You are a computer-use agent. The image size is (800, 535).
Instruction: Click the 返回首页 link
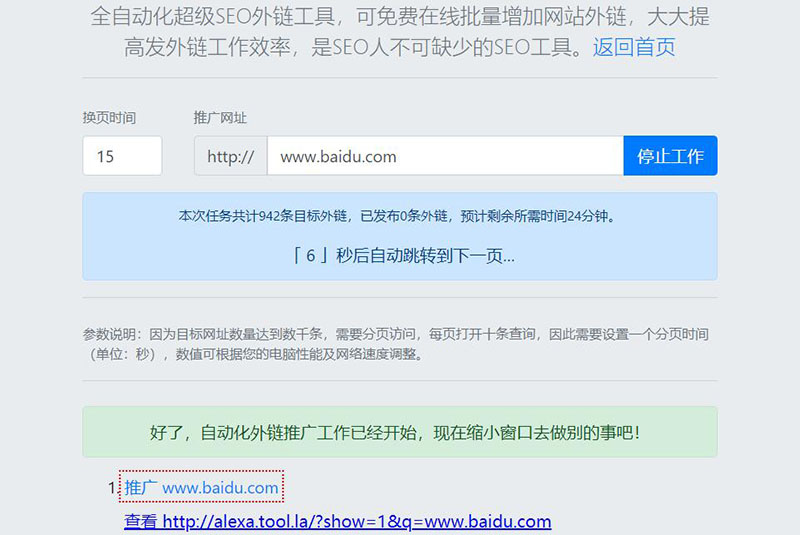[634, 47]
